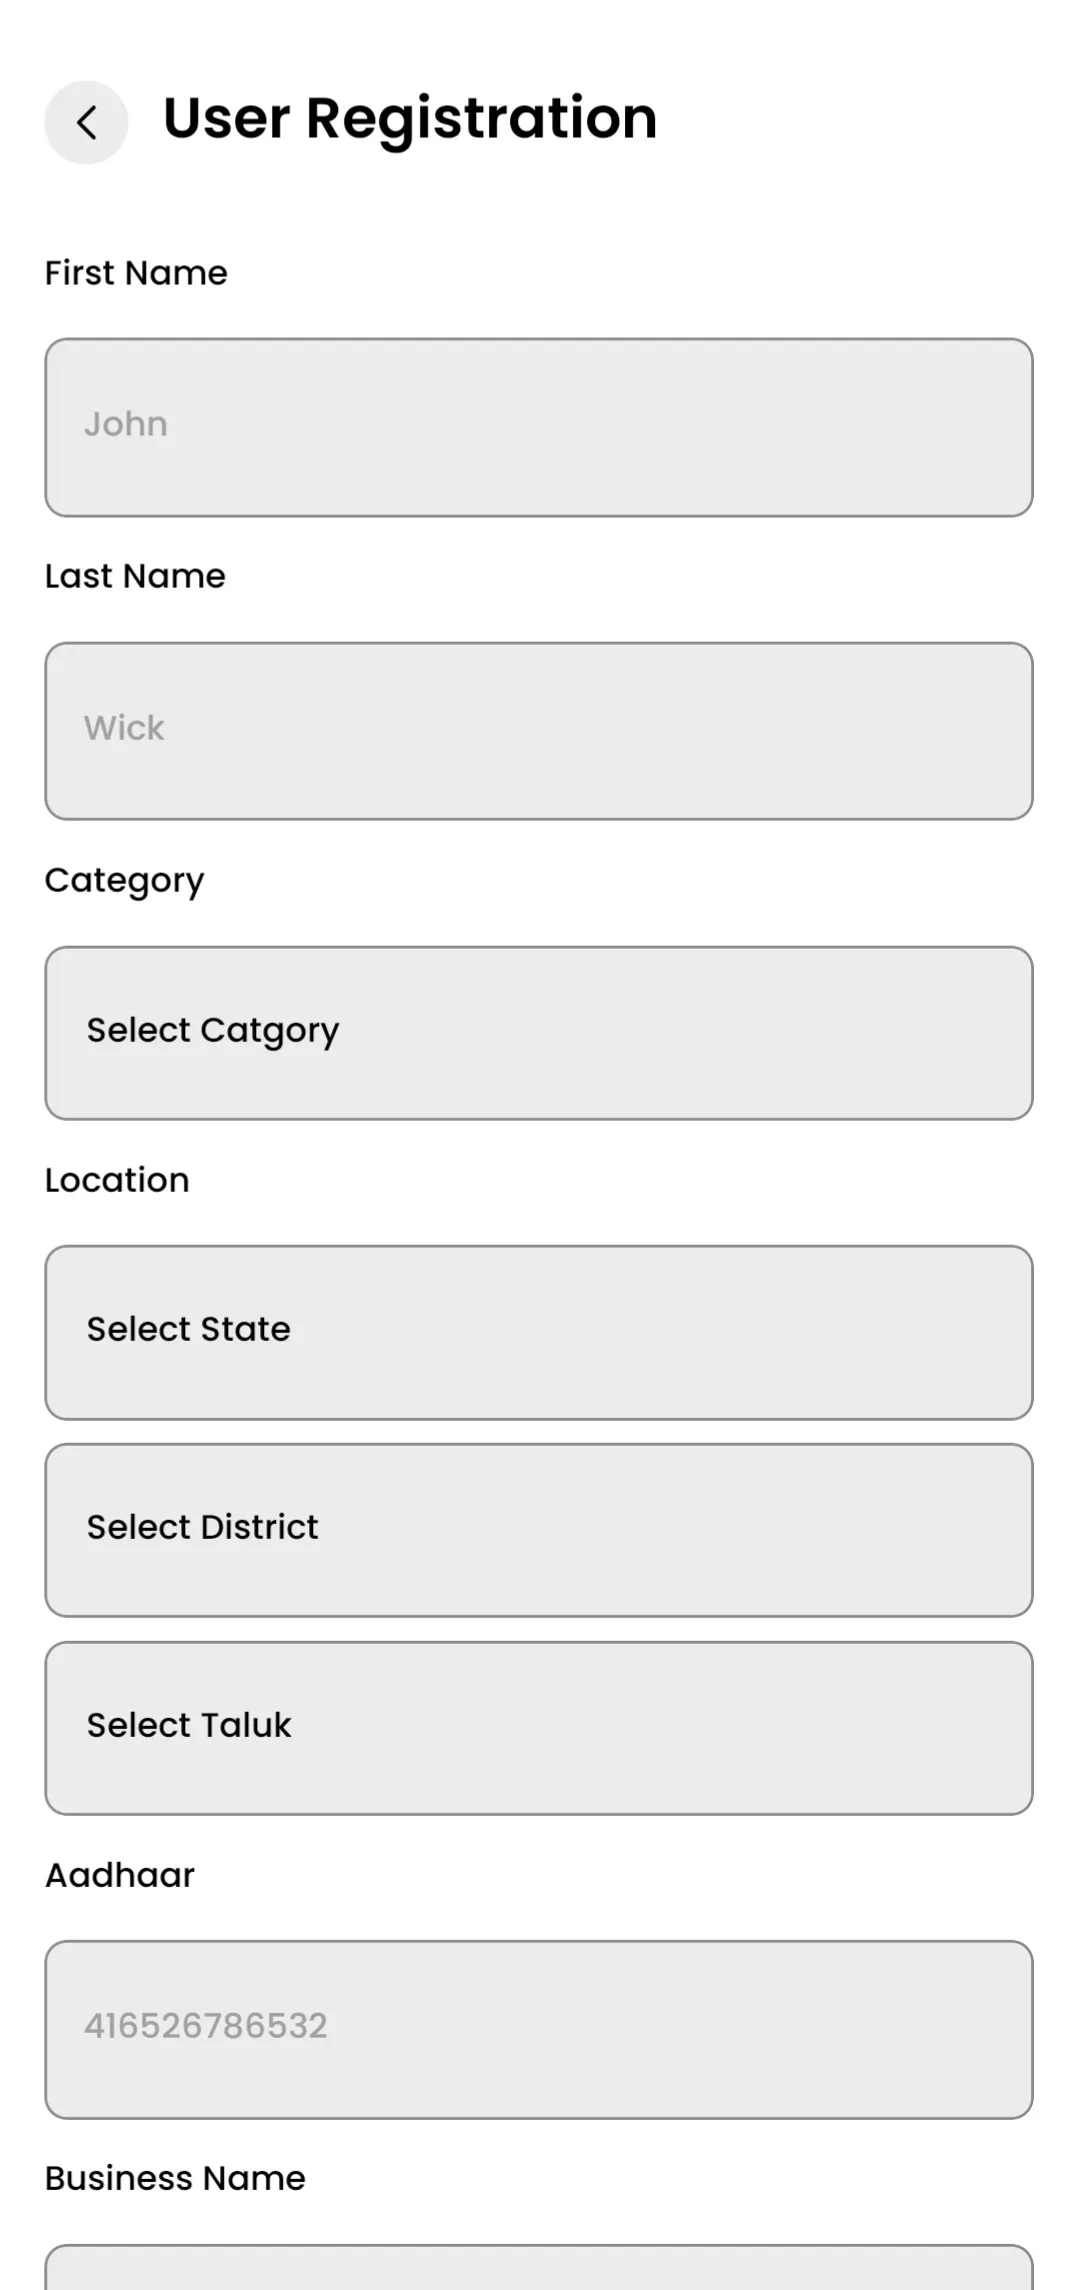Focus the First Name input field

tap(538, 427)
